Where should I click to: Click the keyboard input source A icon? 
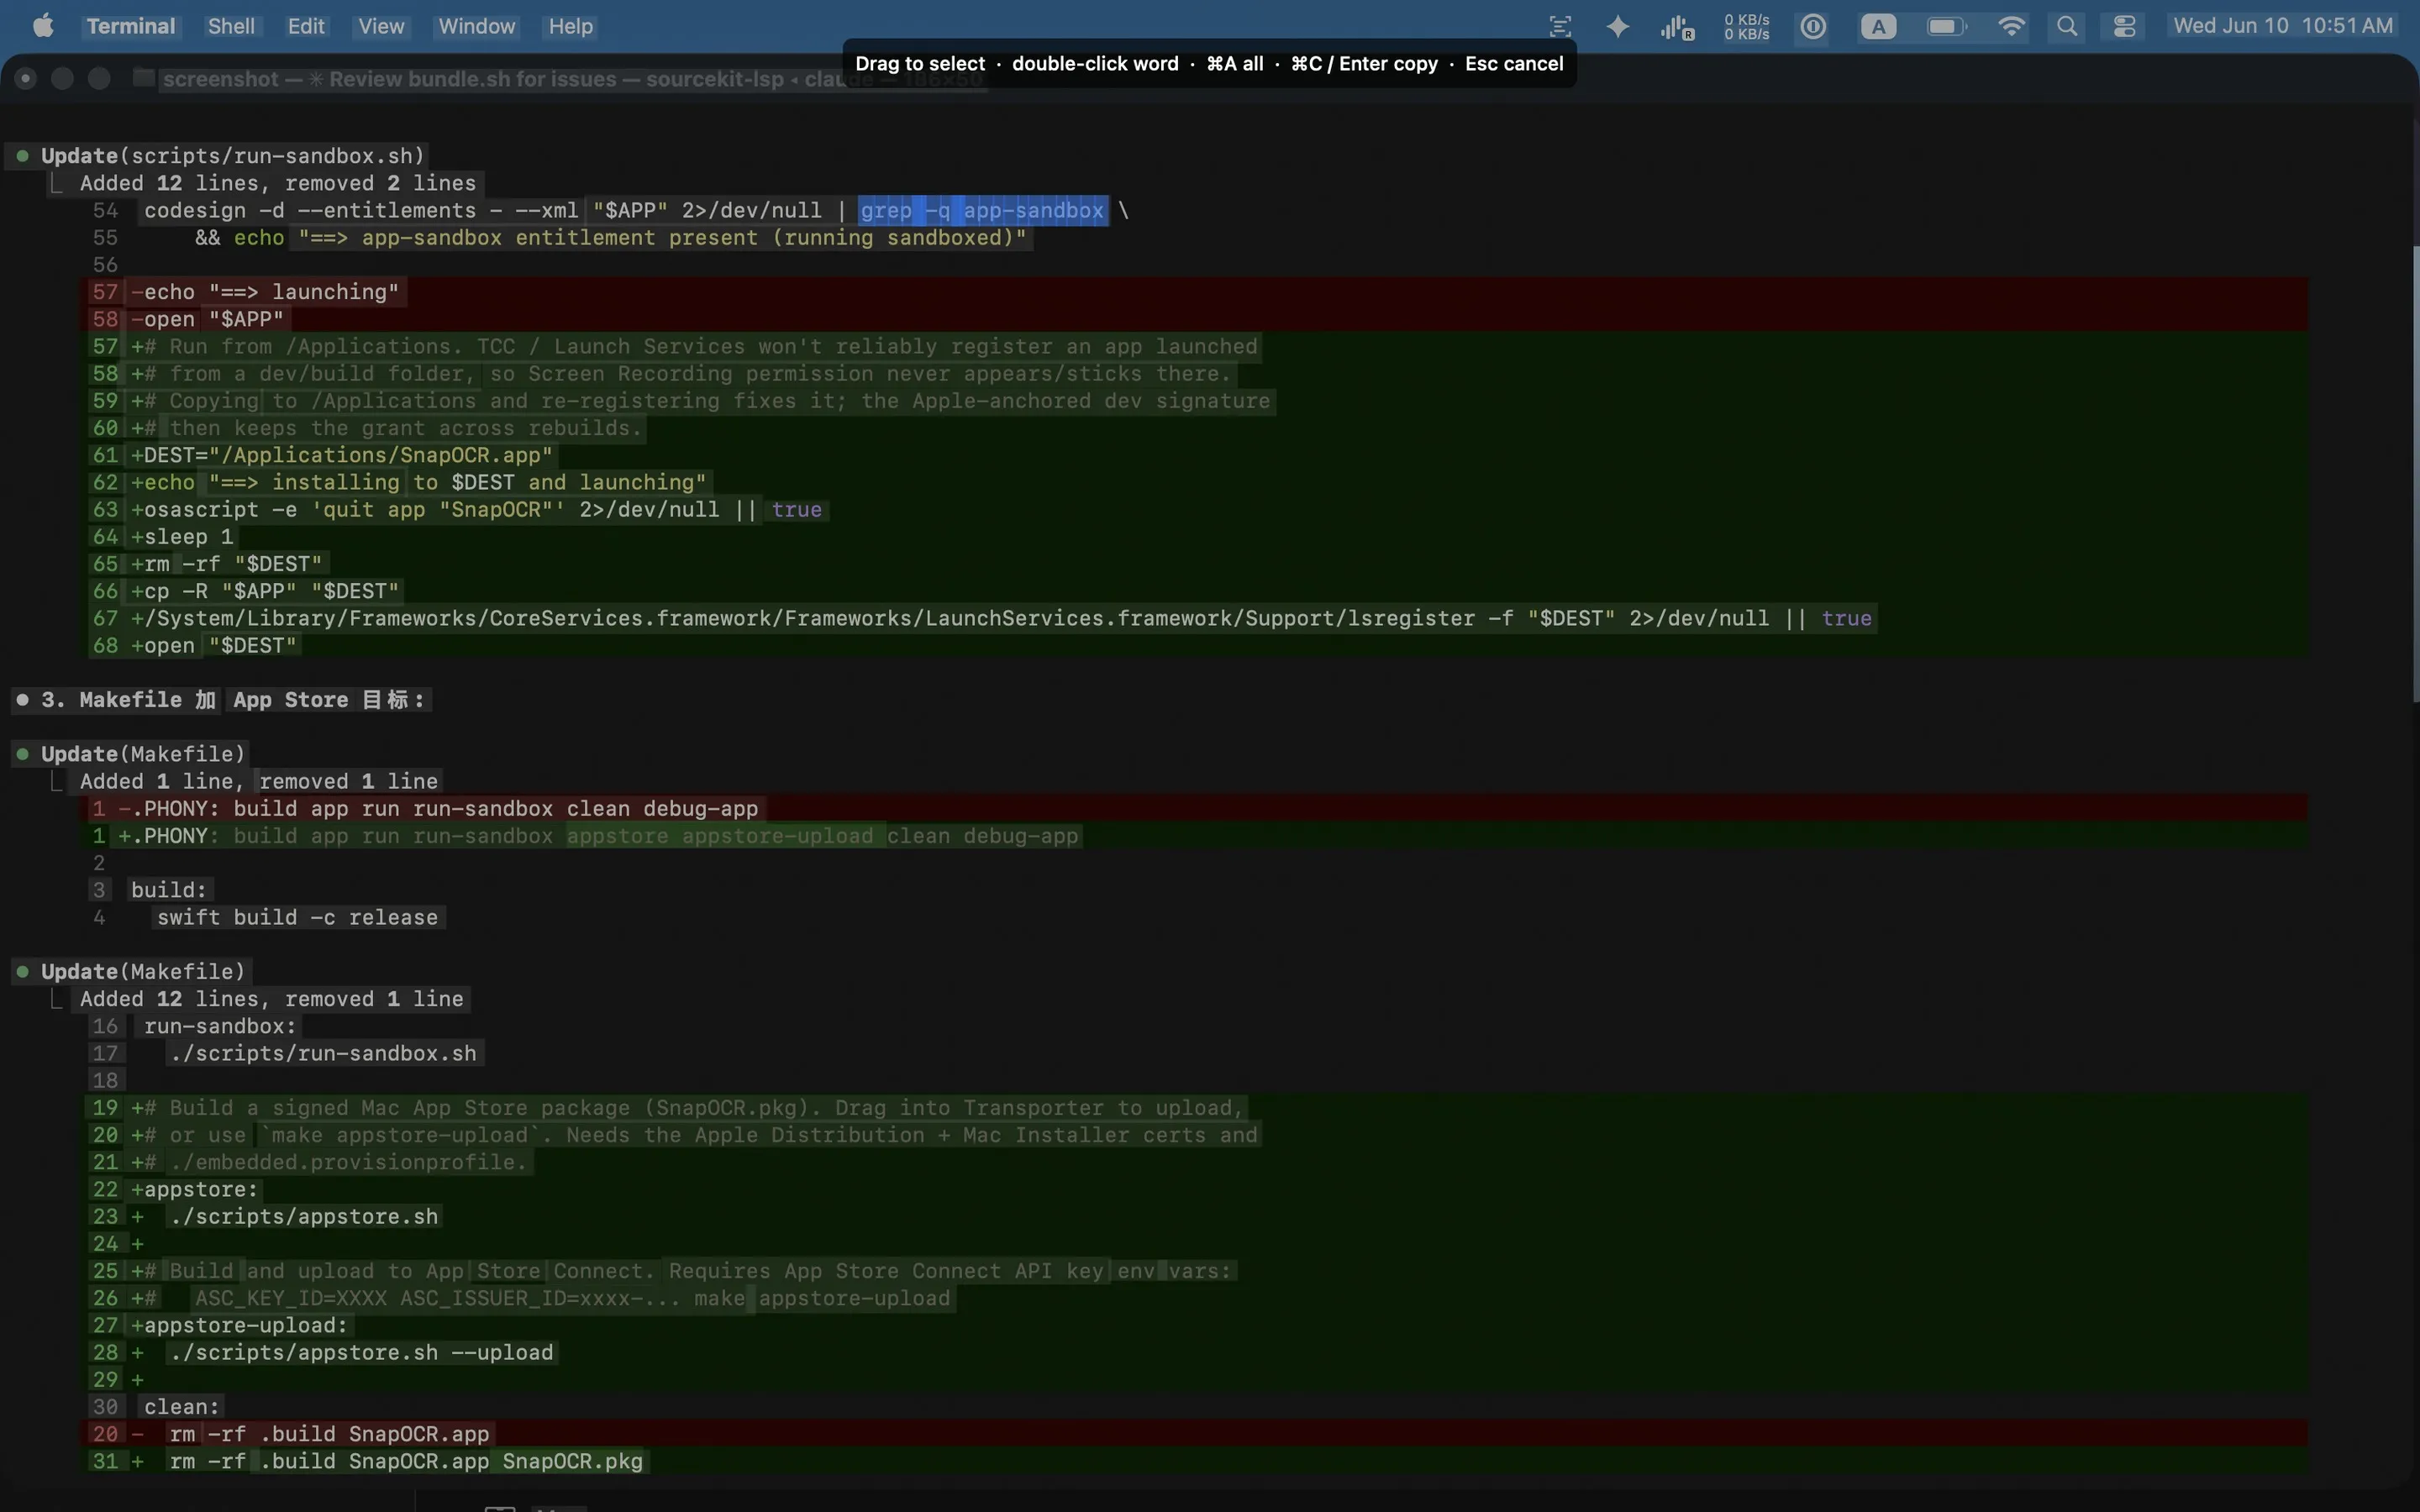click(1878, 27)
